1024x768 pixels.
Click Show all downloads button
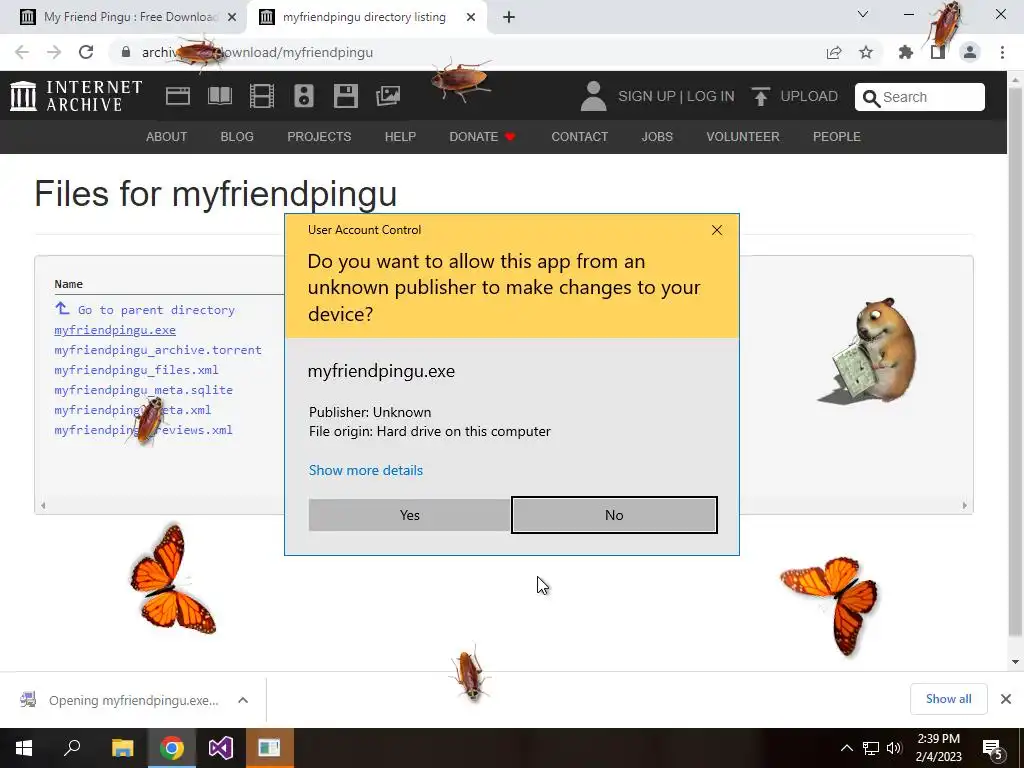click(948, 699)
